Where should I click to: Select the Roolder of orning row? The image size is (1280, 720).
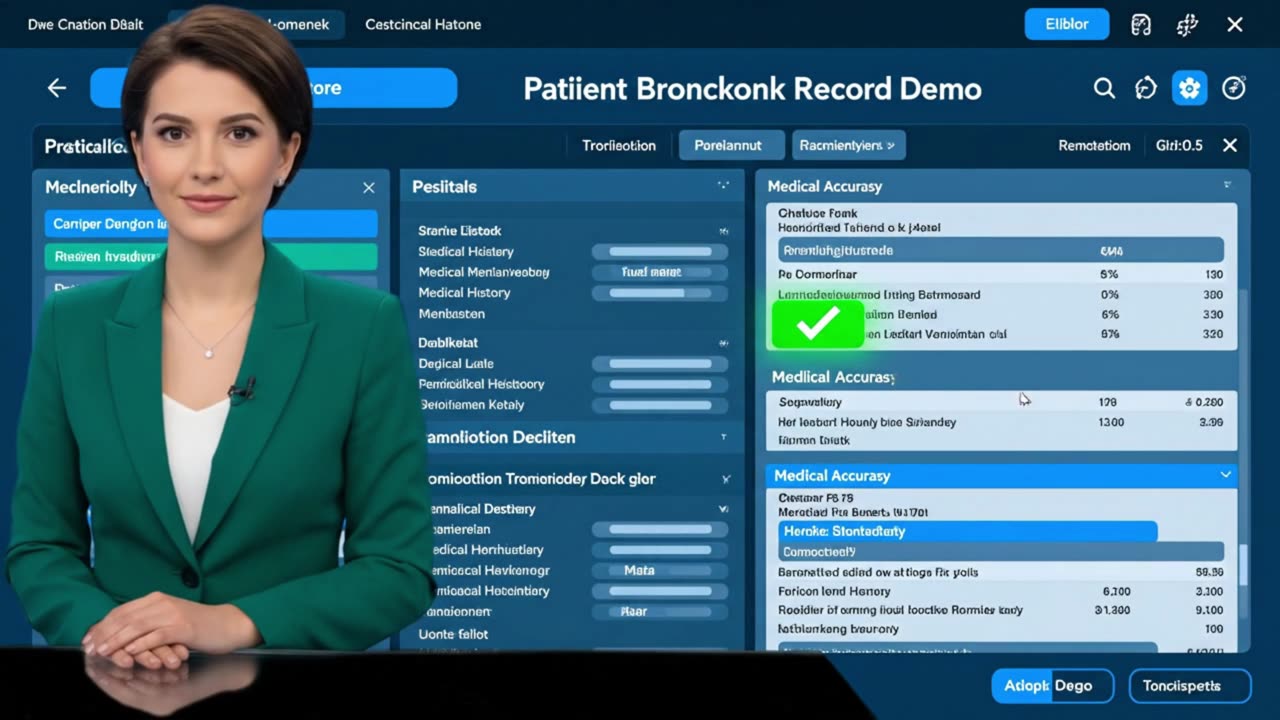(x=1000, y=610)
